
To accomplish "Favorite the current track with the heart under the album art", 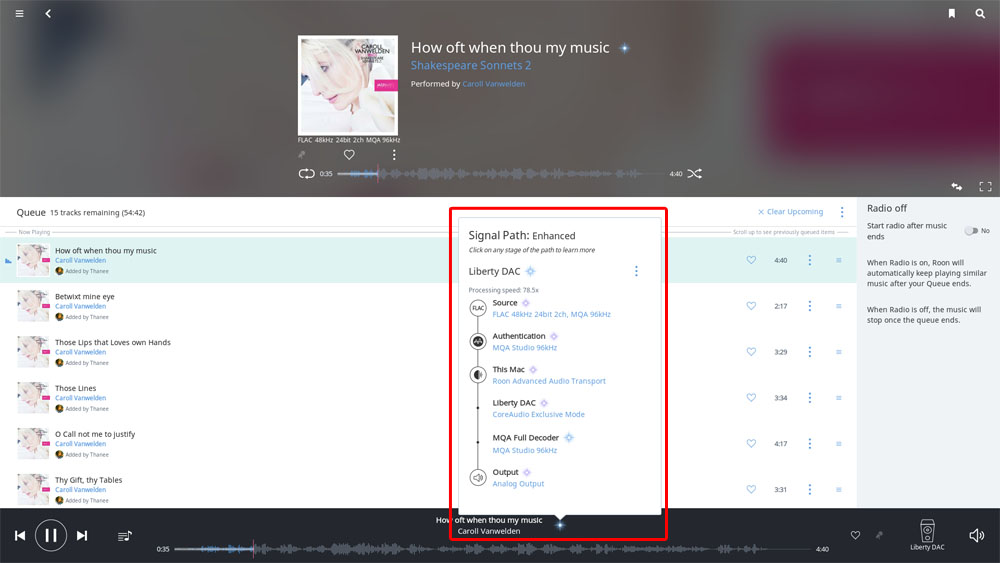I will point(349,155).
